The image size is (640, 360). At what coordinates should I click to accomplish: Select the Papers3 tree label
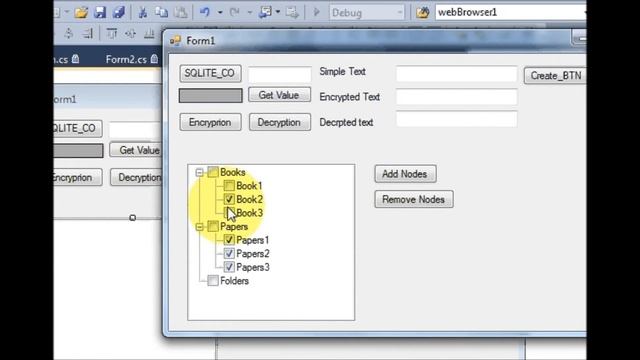(x=253, y=267)
